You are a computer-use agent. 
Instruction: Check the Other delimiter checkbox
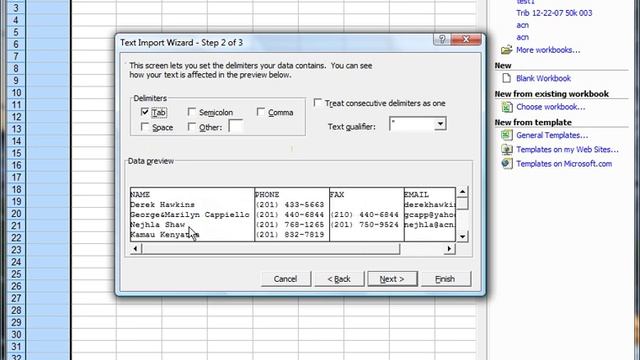coord(191,127)
